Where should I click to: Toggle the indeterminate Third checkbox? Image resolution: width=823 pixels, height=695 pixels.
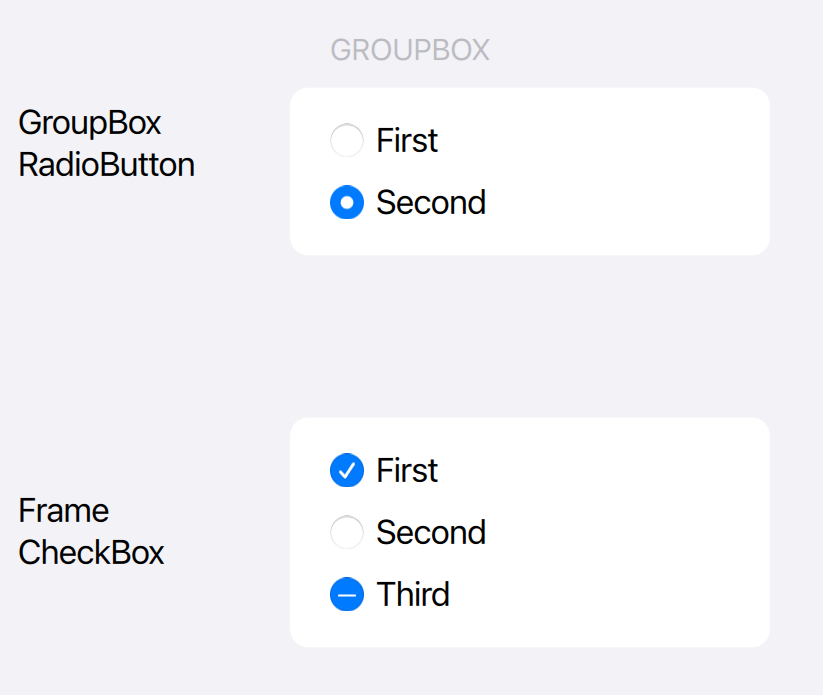346,595
